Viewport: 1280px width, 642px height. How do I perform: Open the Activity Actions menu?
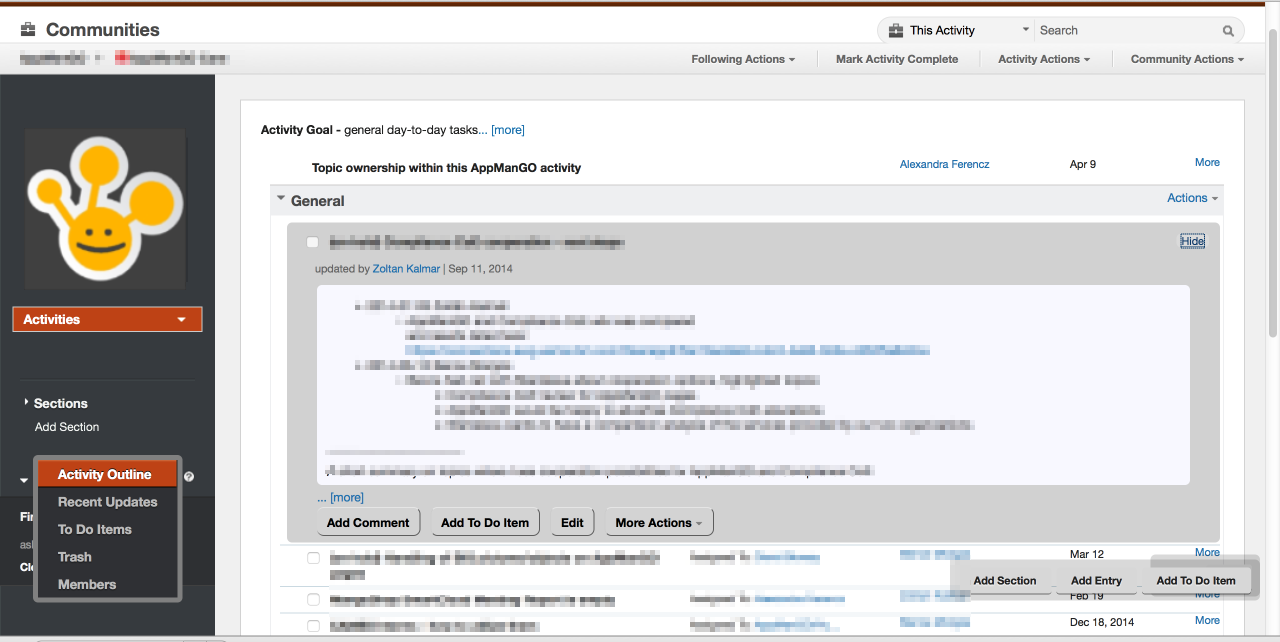1044,59
